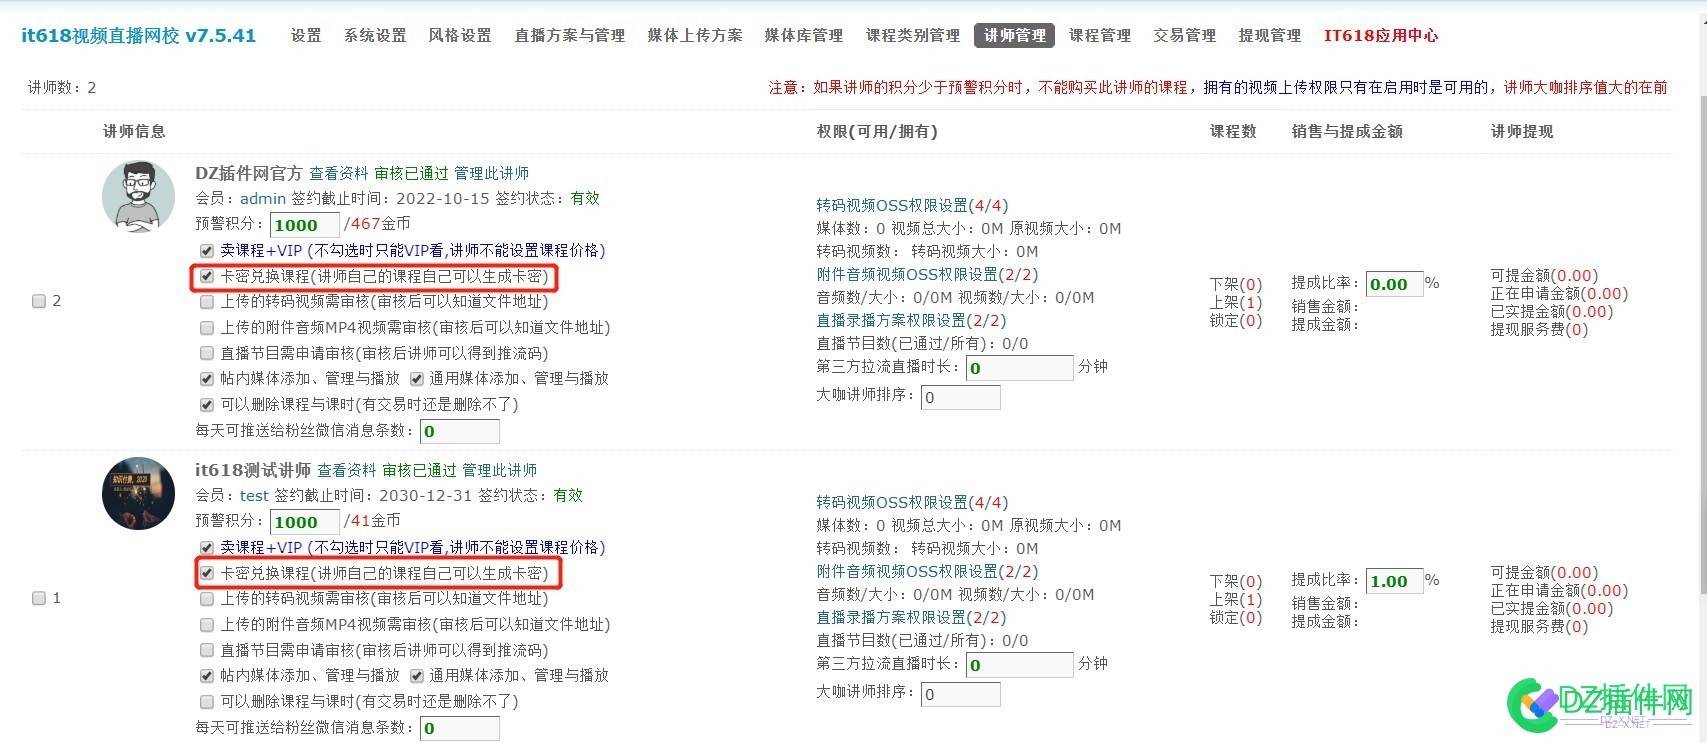This screenshot has width=1707, height=743.
Task: Uncheck 可以删除课程与课时 for DZ插件网官方
Action: (x=207, y=405)
